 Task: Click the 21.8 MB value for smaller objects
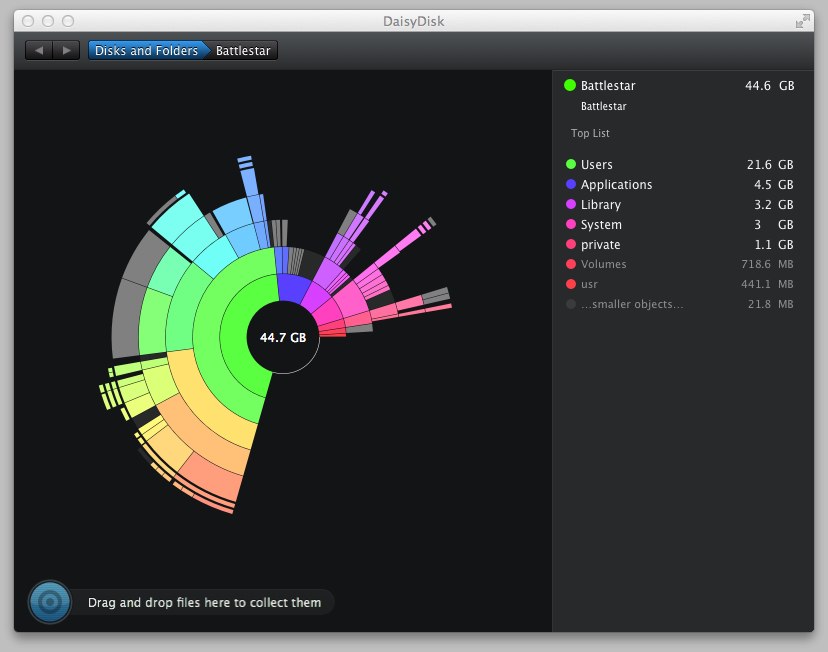tap(770, 304)
